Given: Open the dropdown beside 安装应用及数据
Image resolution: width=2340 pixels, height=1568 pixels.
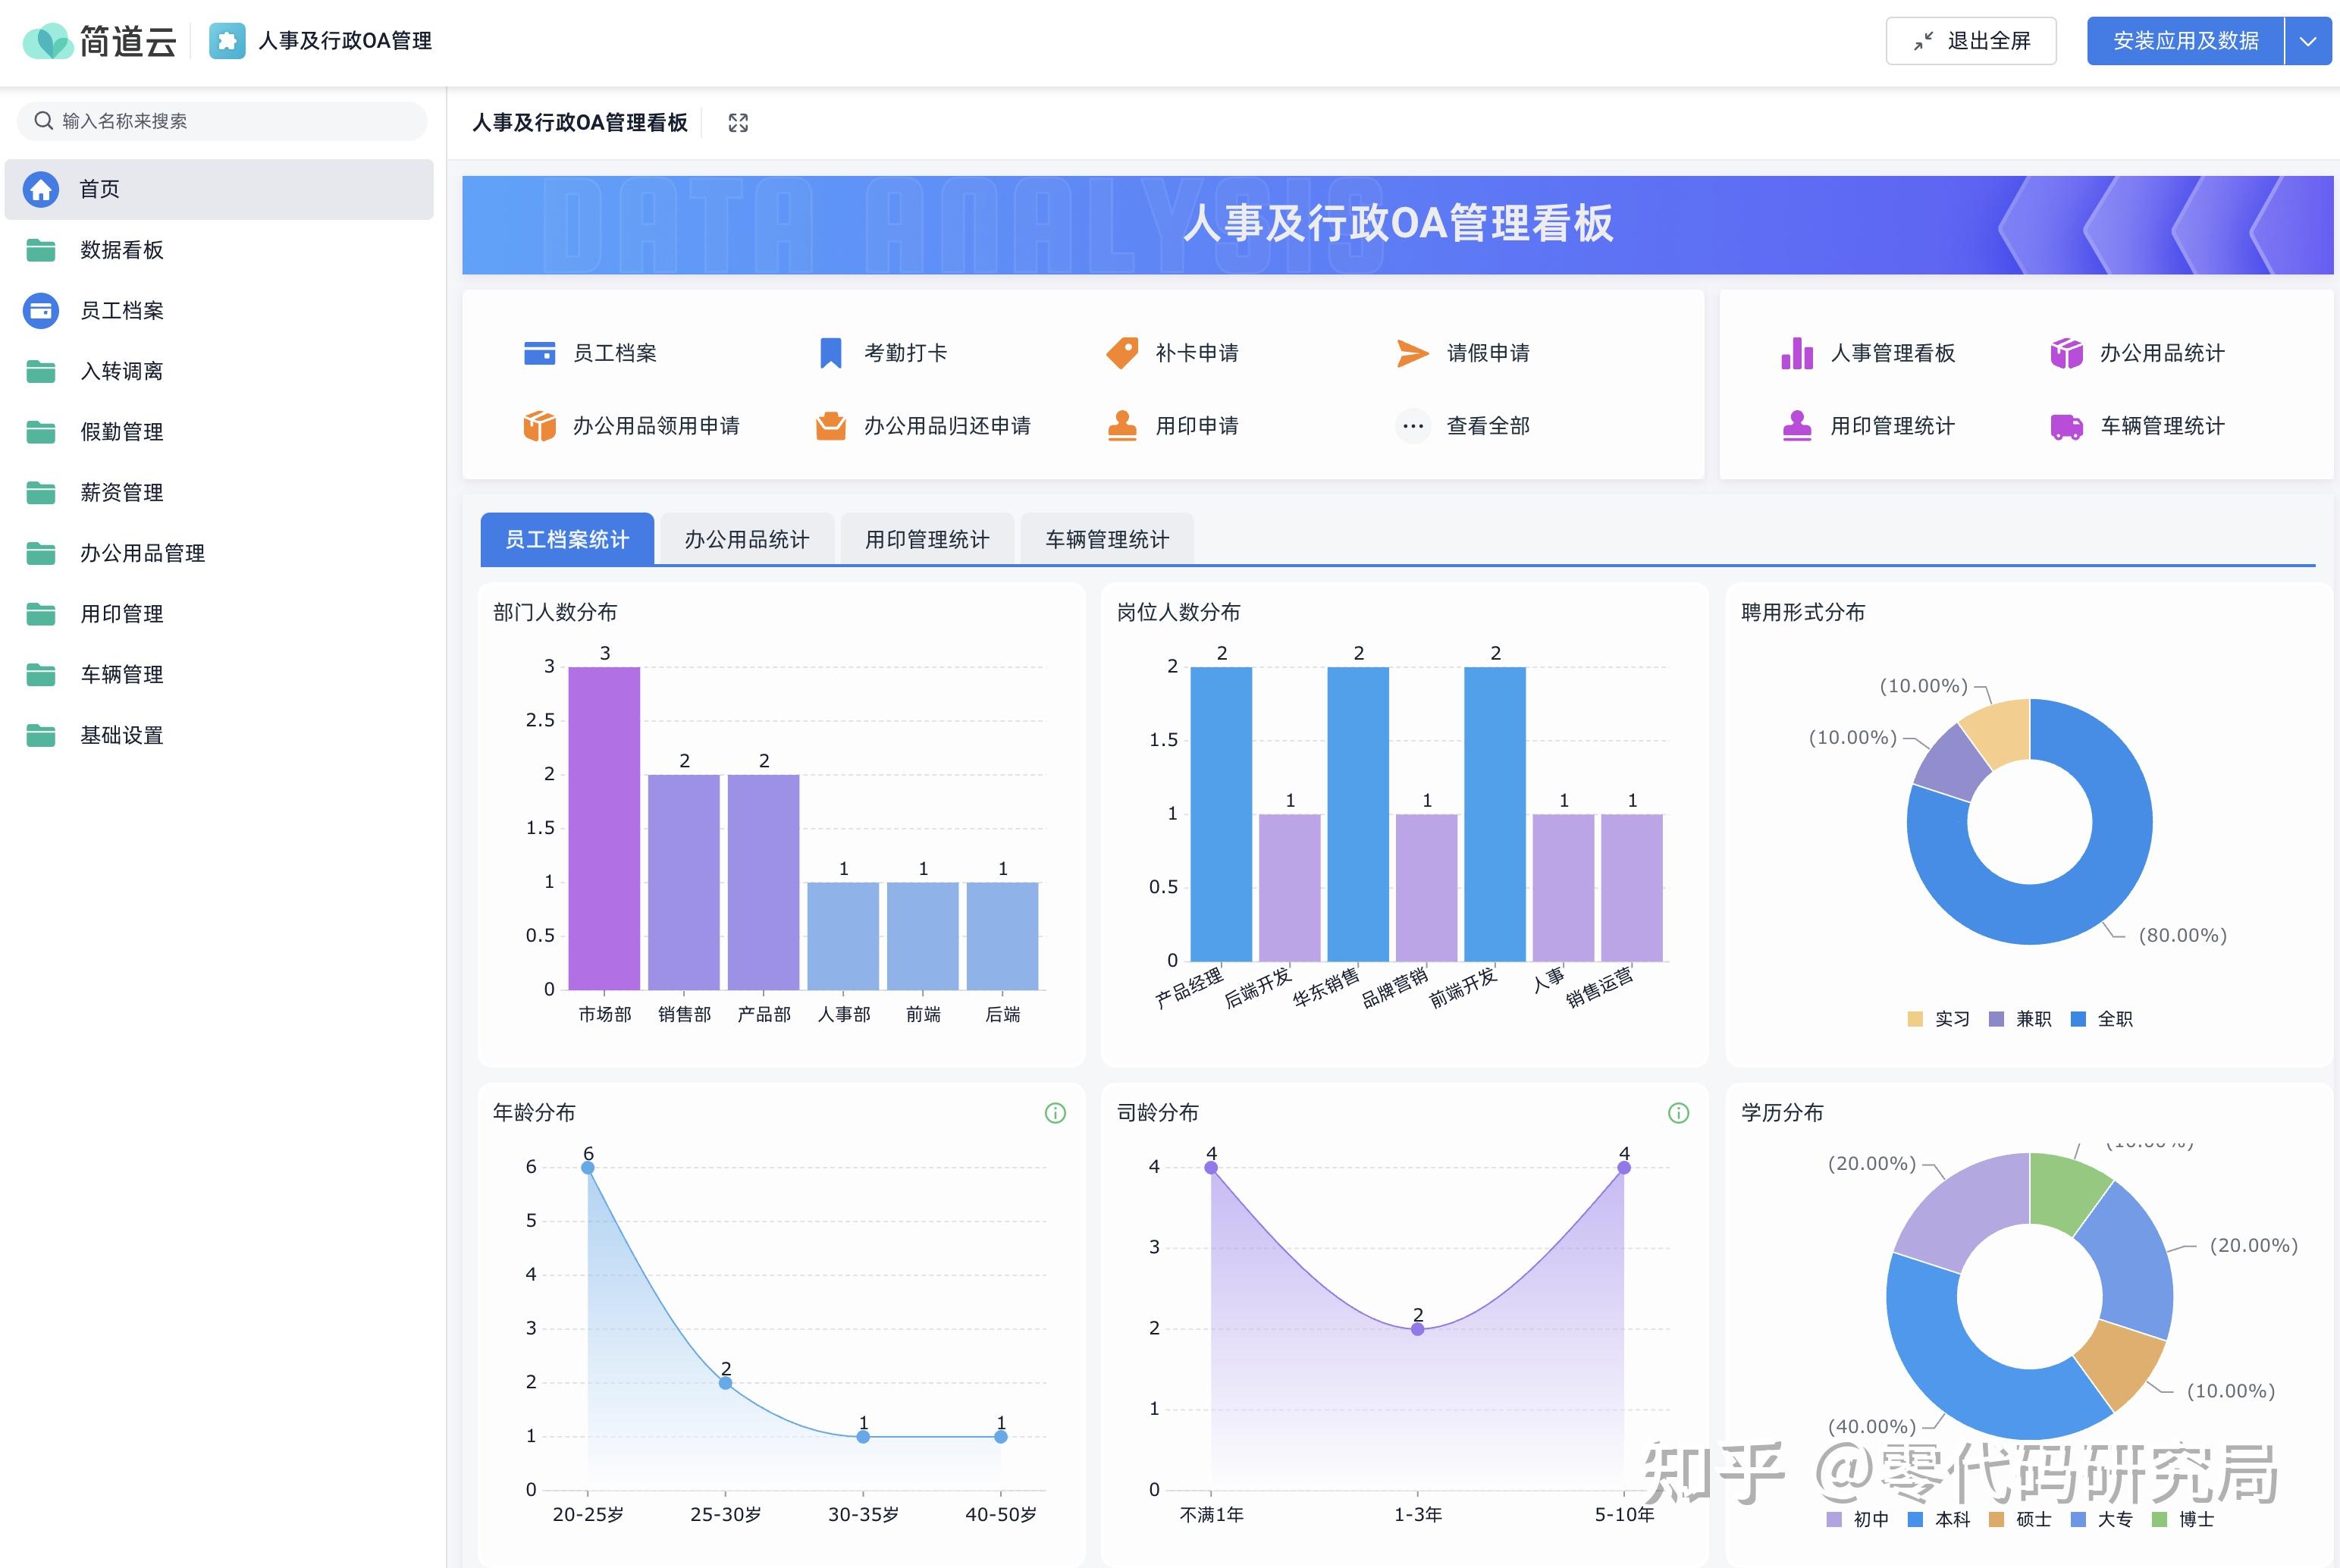Looking at the screenshot, I should [2310, 41].
